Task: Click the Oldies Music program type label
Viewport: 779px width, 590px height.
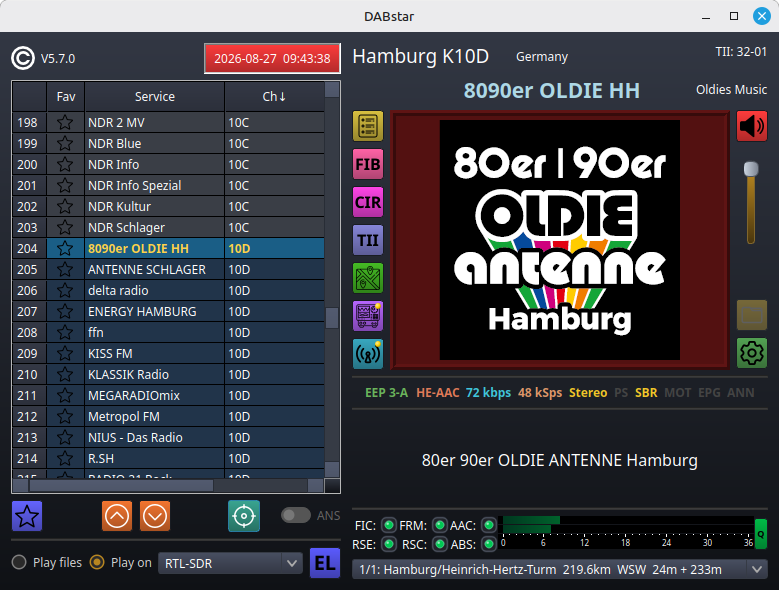Action: tap(731, 89)
